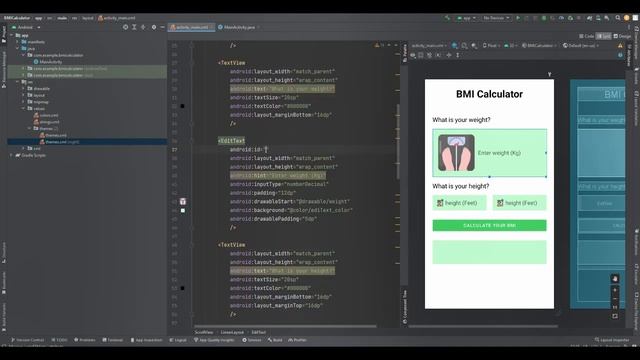
Task: Click Expand All icon in Project panel header
Action: tap(134, 27)
